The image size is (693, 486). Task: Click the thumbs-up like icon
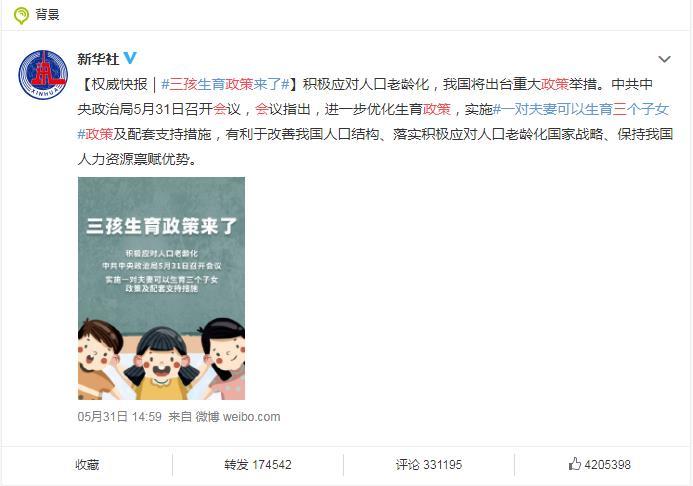[574, 464]
